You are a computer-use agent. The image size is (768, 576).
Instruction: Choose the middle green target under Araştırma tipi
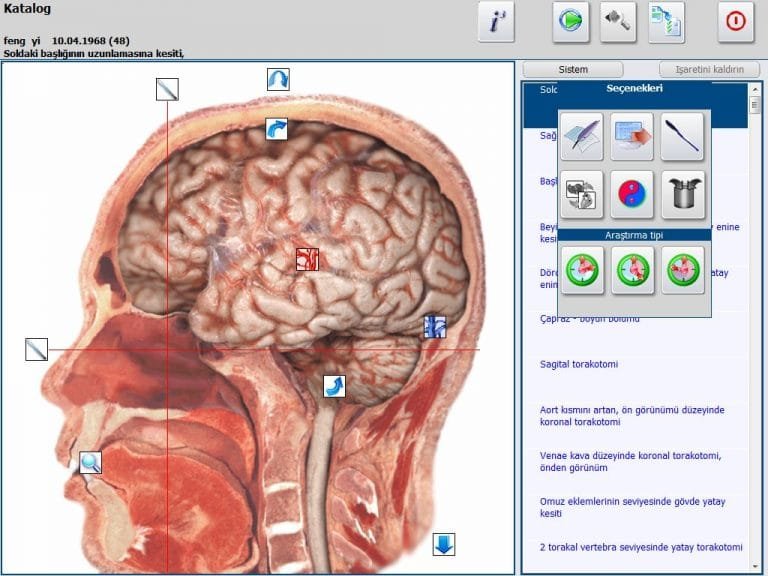[632, 270]
